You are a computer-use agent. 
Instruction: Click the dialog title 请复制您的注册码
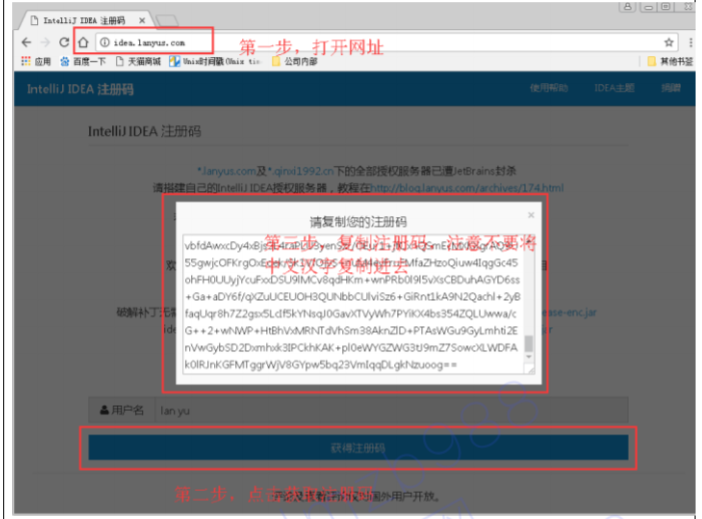(x=358, y=222)
